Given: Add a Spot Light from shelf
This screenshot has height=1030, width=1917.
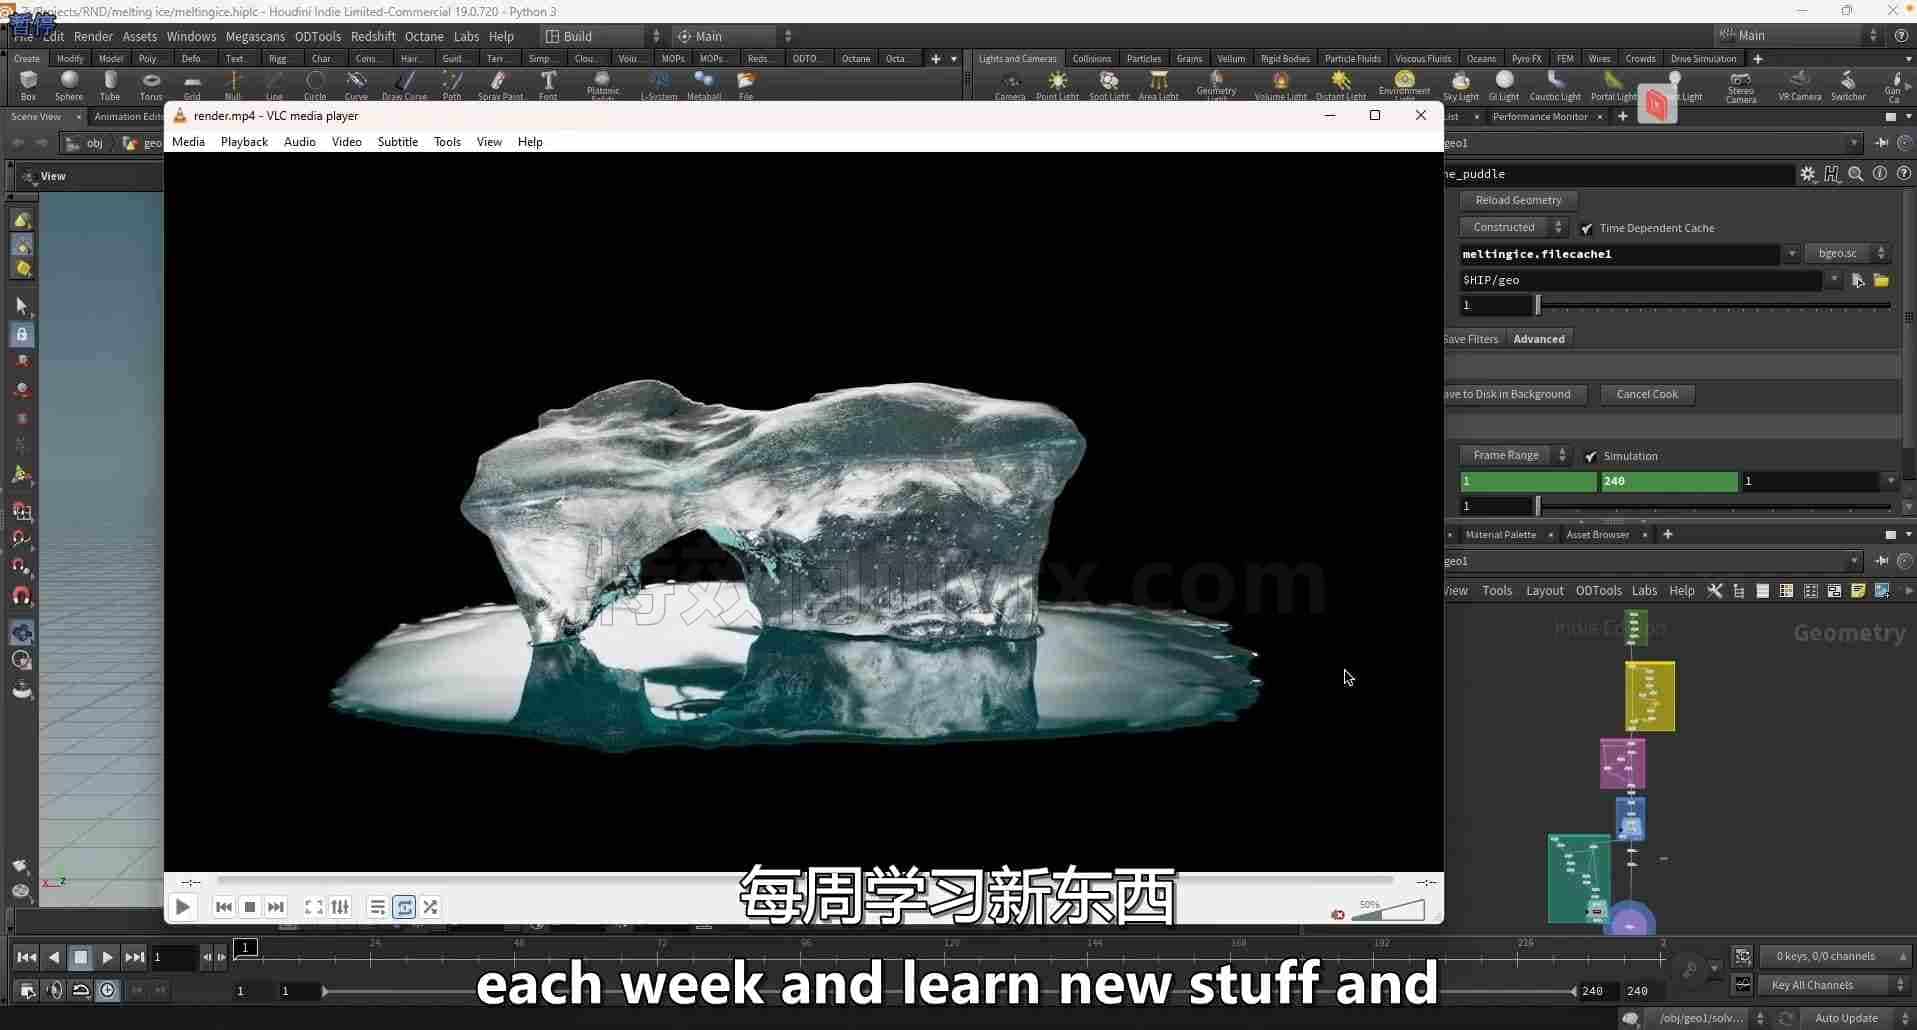Looking at the screenshot, I should 1109,85.
